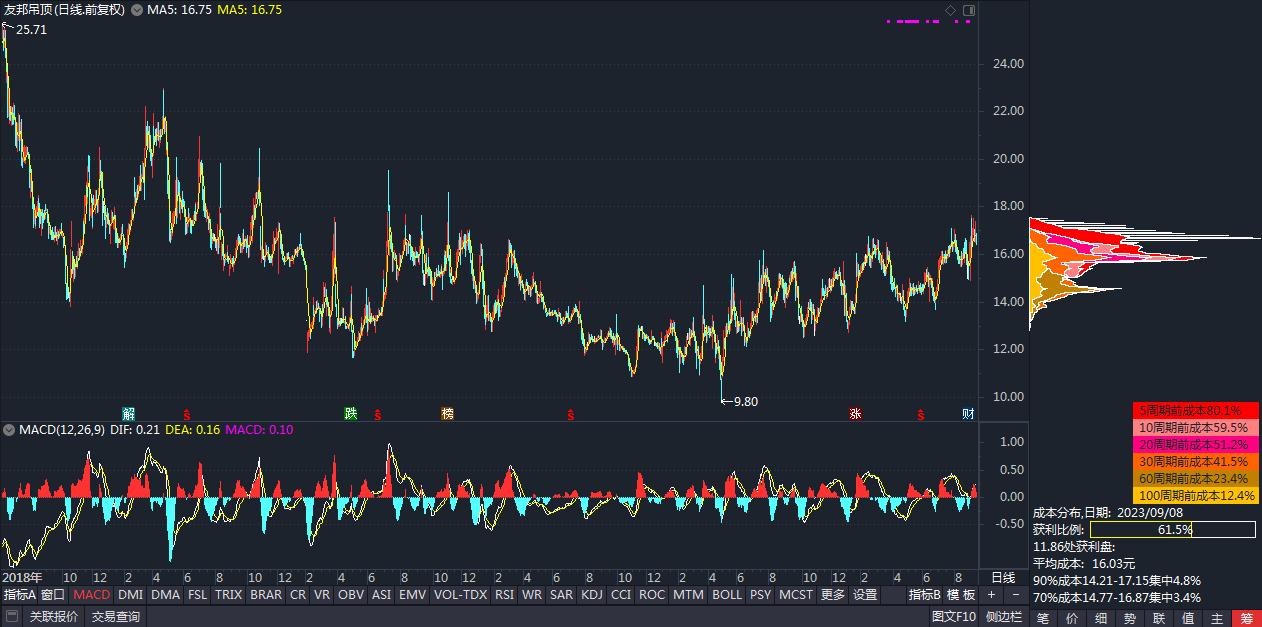The image size is (1262, 627).
Task: Select the BOLL indicator tab
Action: [x=726, y=595]
